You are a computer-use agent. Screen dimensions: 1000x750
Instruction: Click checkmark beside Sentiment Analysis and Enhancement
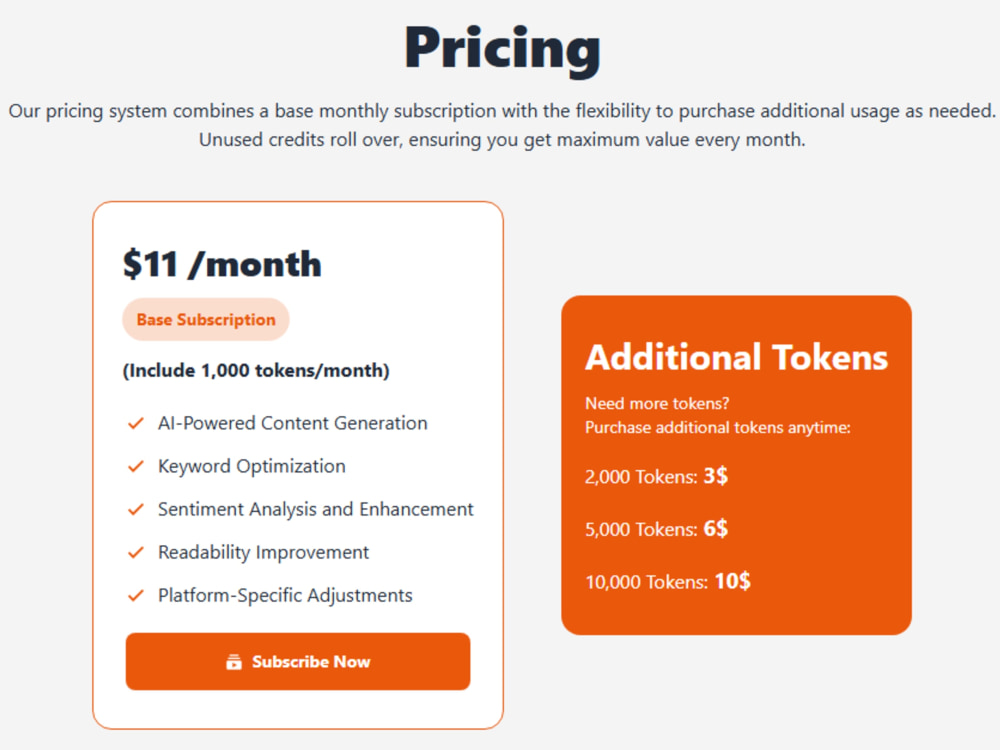point(136,510)
